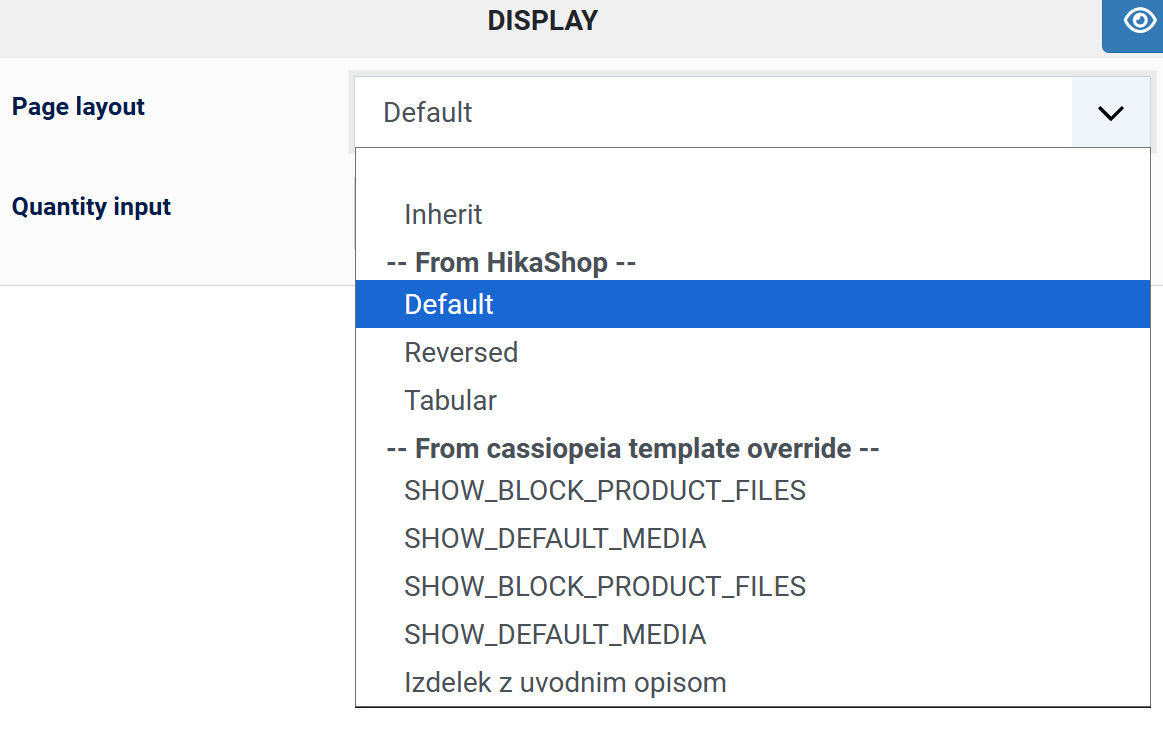
Task: Select Izdelek z uvodnim opisom layout
Action: click(x=564, y=683)
